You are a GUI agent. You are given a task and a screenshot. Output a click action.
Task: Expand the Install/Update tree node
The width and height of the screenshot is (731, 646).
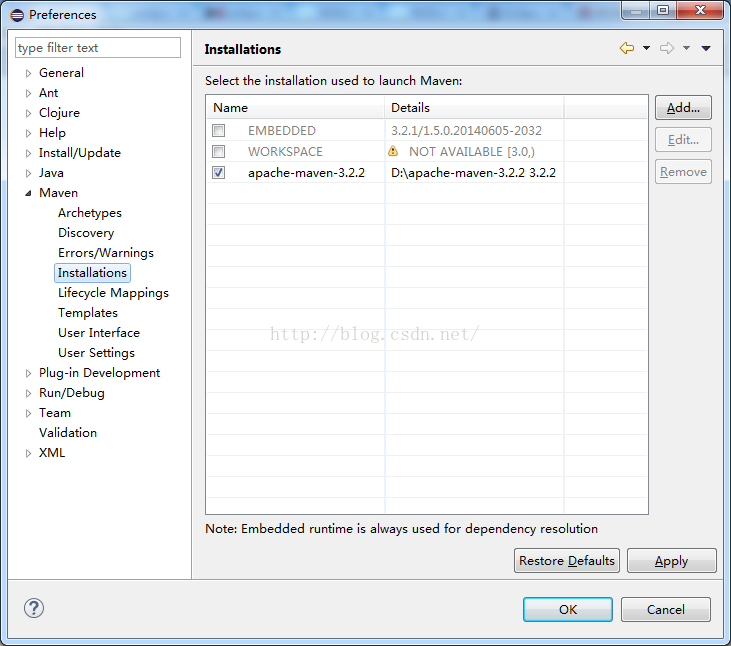click(x=28, y=153)
